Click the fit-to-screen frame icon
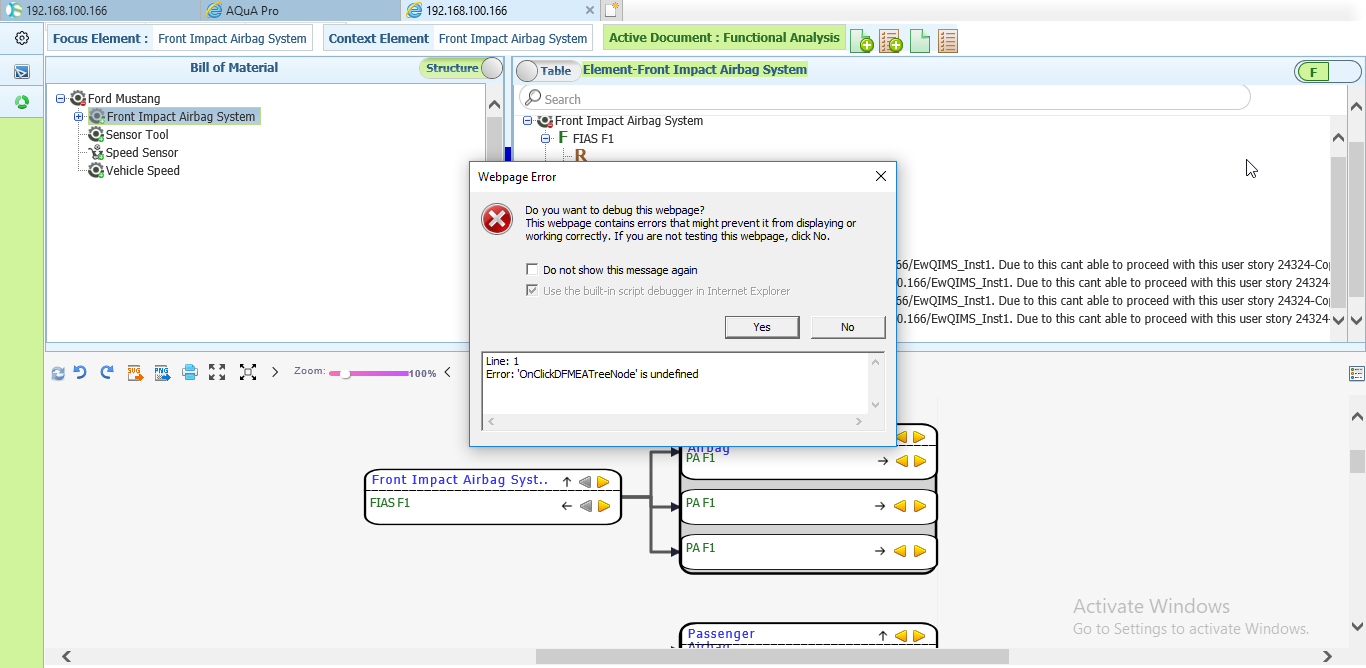This screenshot has height=668, width=1366. (x=248, y=373)
